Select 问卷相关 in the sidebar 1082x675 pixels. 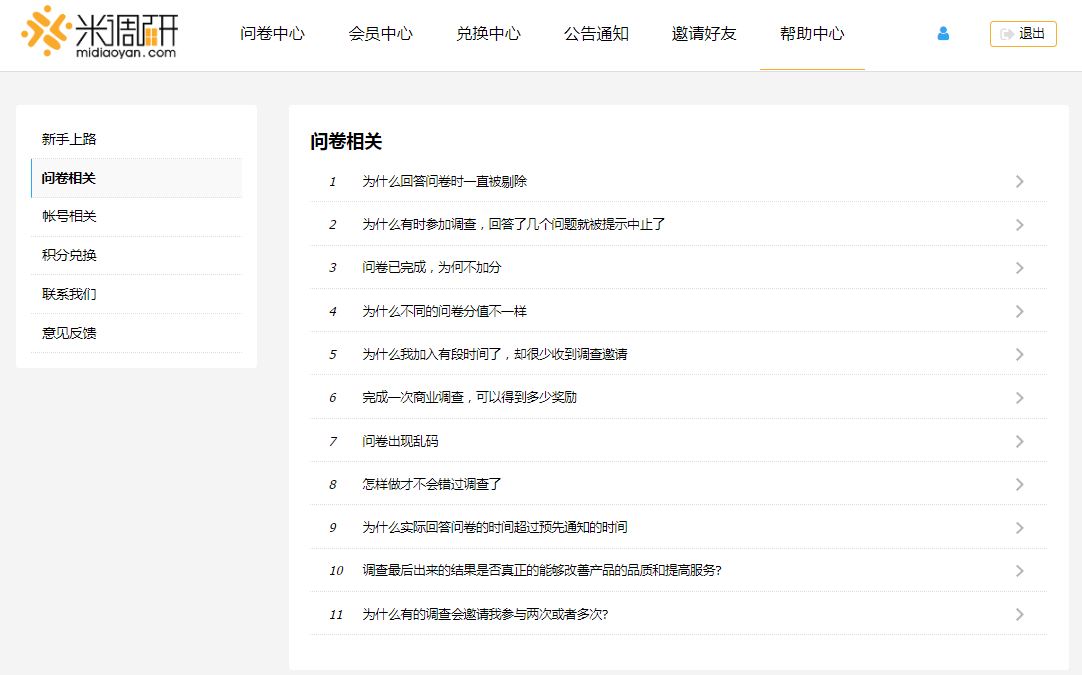coord(136,178)
